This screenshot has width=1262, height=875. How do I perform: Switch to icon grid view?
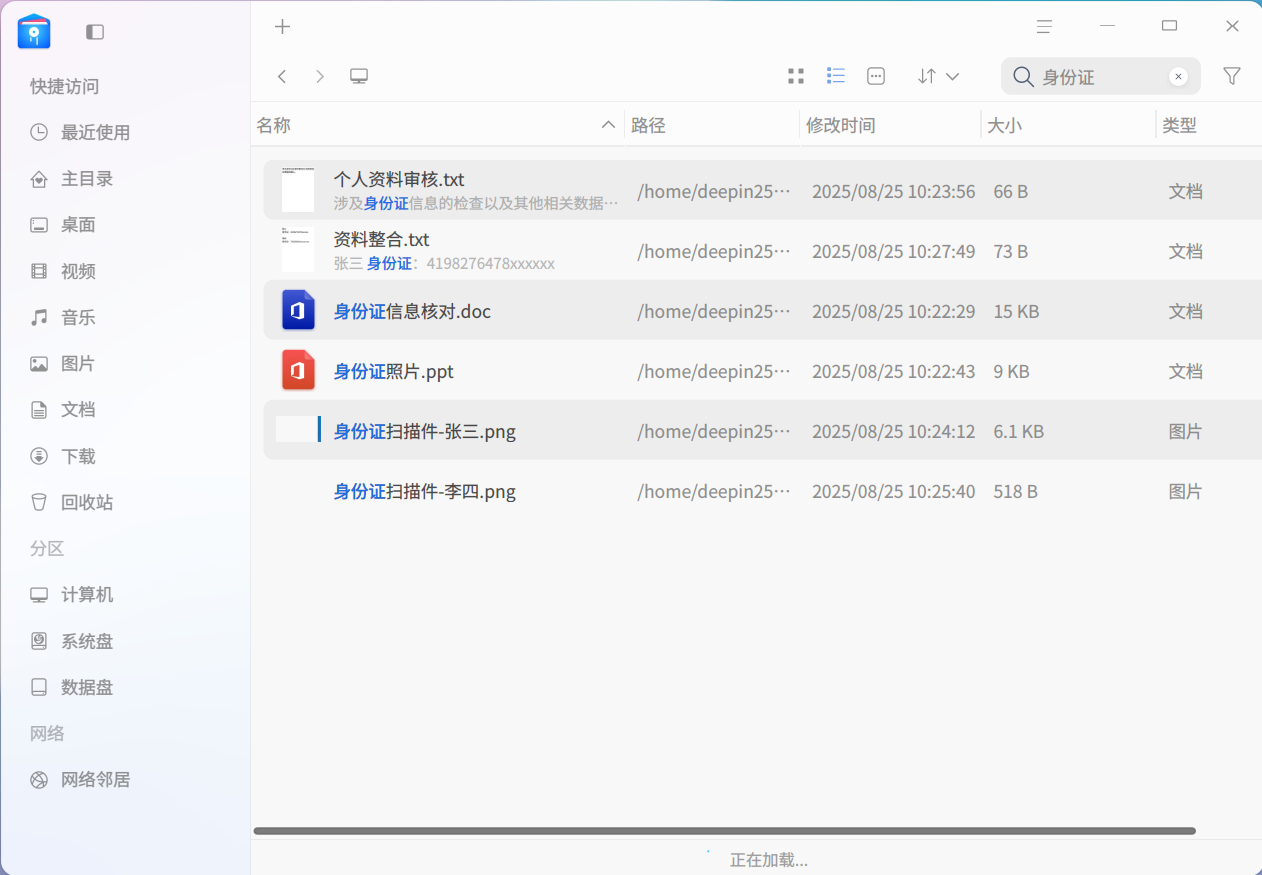(796, 76)
